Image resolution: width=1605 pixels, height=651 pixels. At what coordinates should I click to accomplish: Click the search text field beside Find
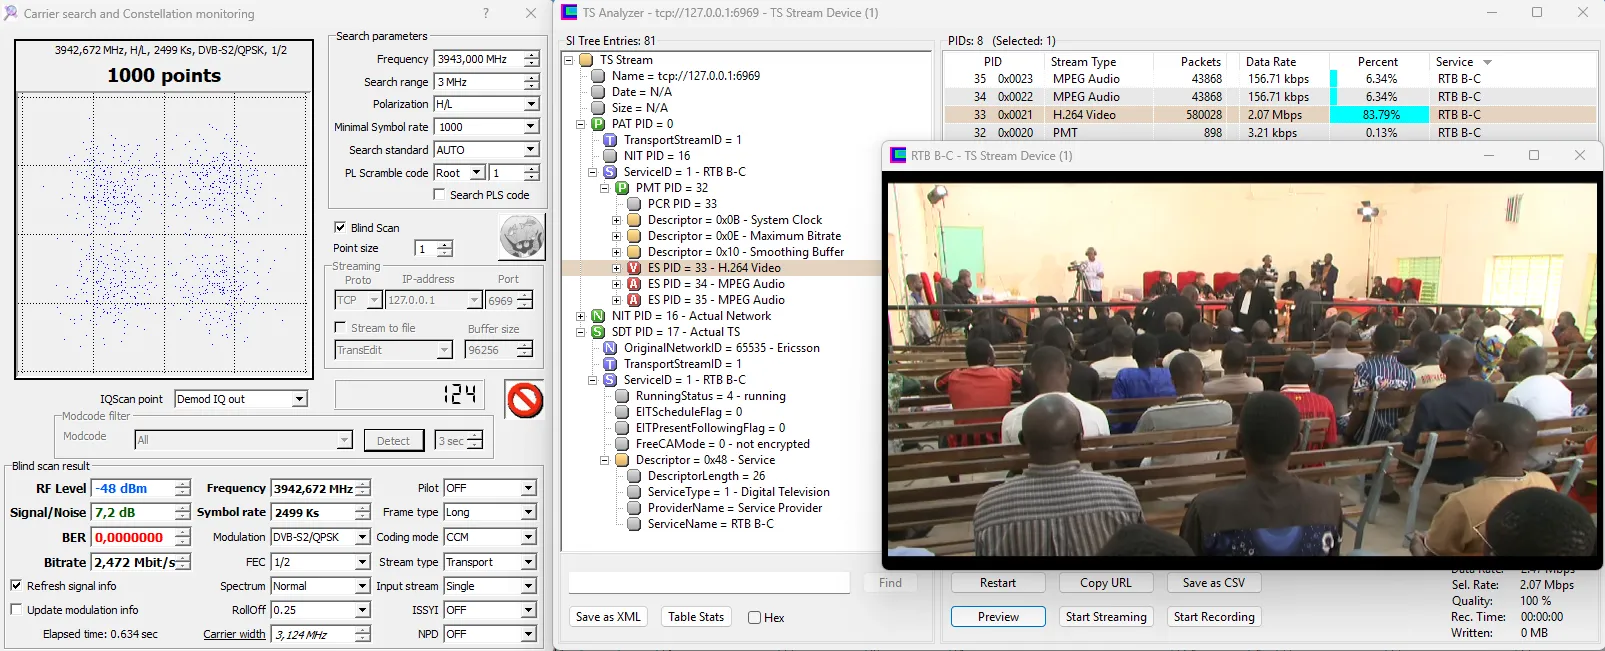[709, 583]
